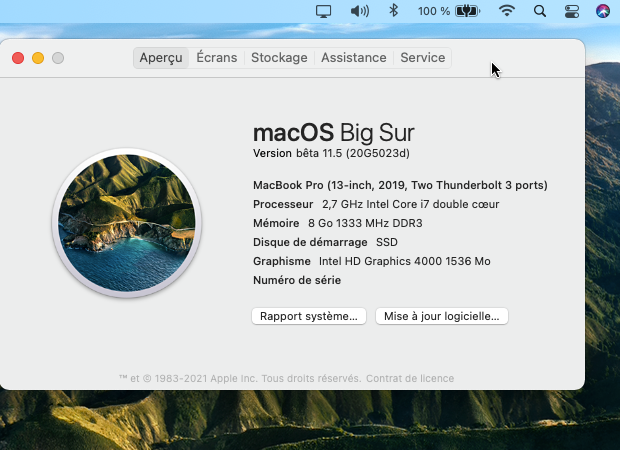
Task: Click the 'Graphisme' label
Action: coord(282,261)
